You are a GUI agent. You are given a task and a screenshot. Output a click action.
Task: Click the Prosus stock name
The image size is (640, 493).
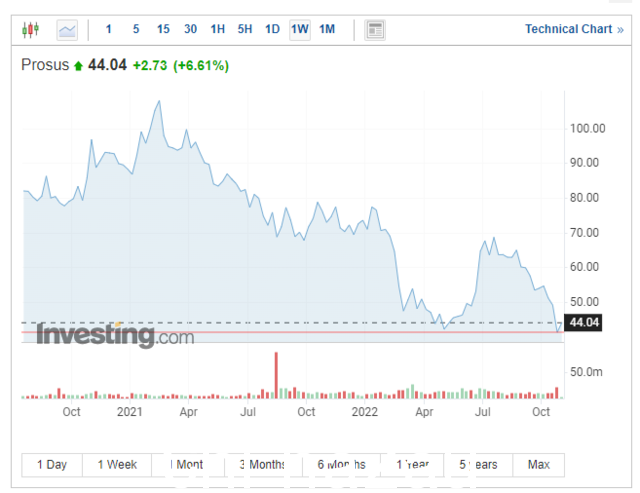[x=45, y=65]
